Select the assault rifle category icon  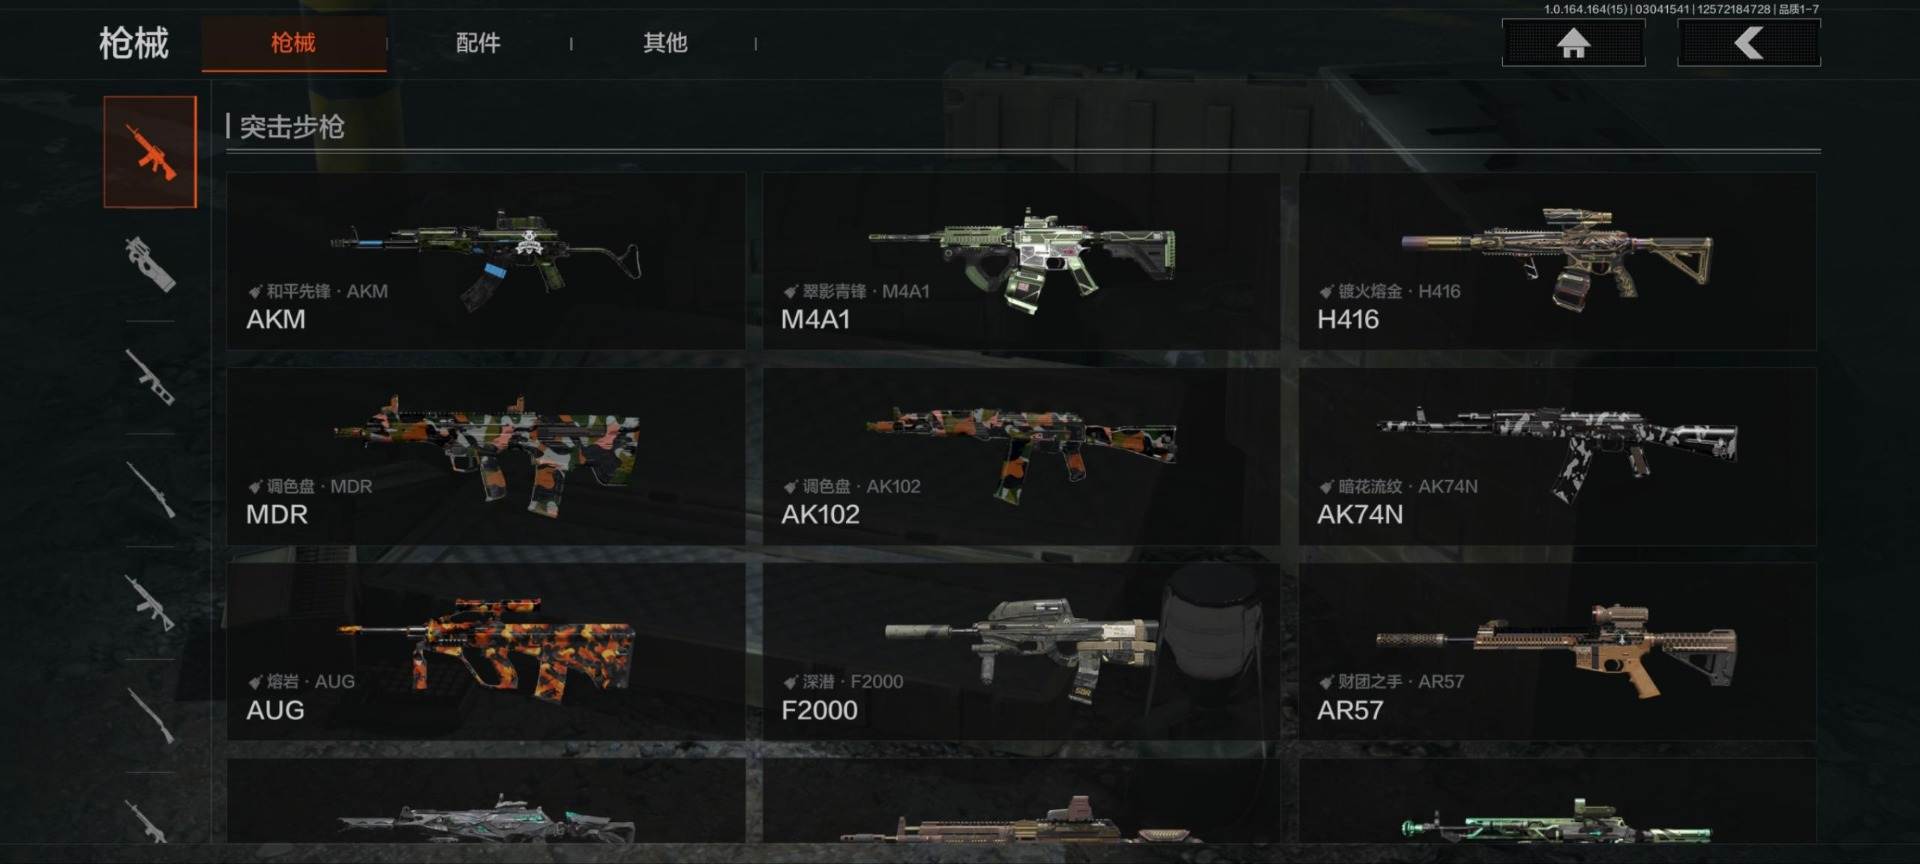(x=150, y=152)
